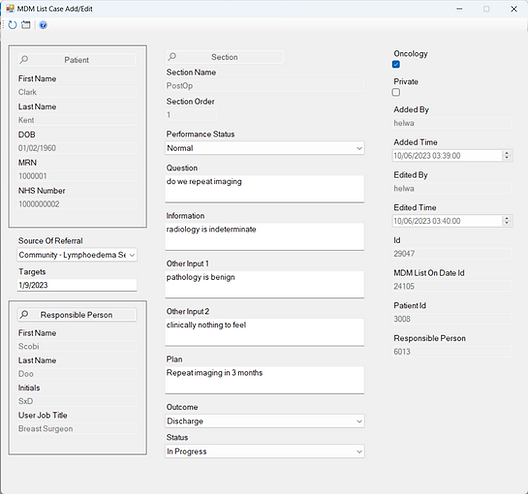Open the Status dropdown showing In Progress
Screen dimensions: 528x494
coord(265,452)
